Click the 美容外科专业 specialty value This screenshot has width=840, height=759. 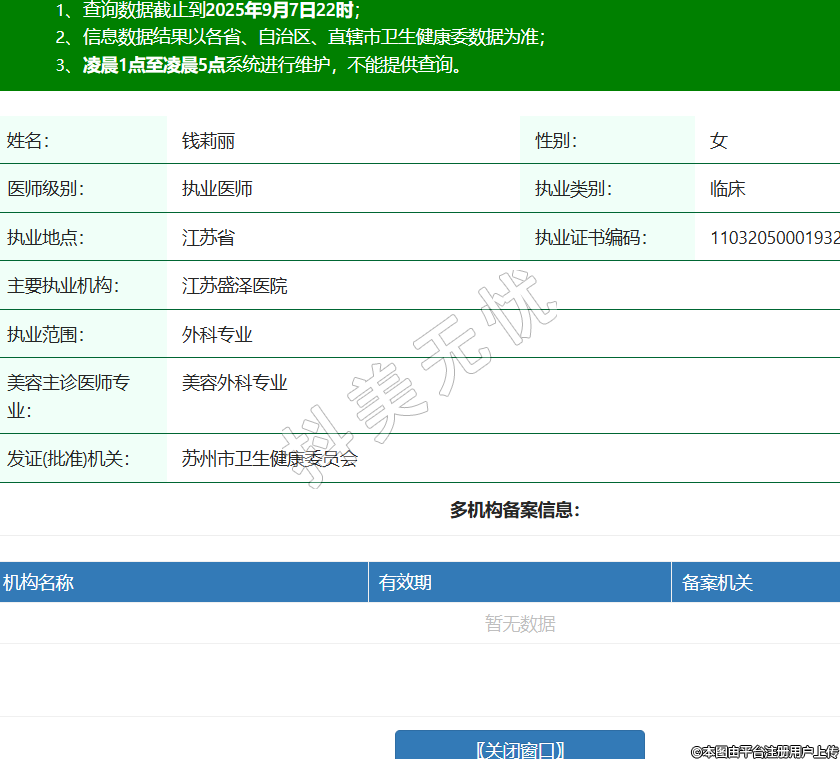pyautogui.click(x=234, y=383)
